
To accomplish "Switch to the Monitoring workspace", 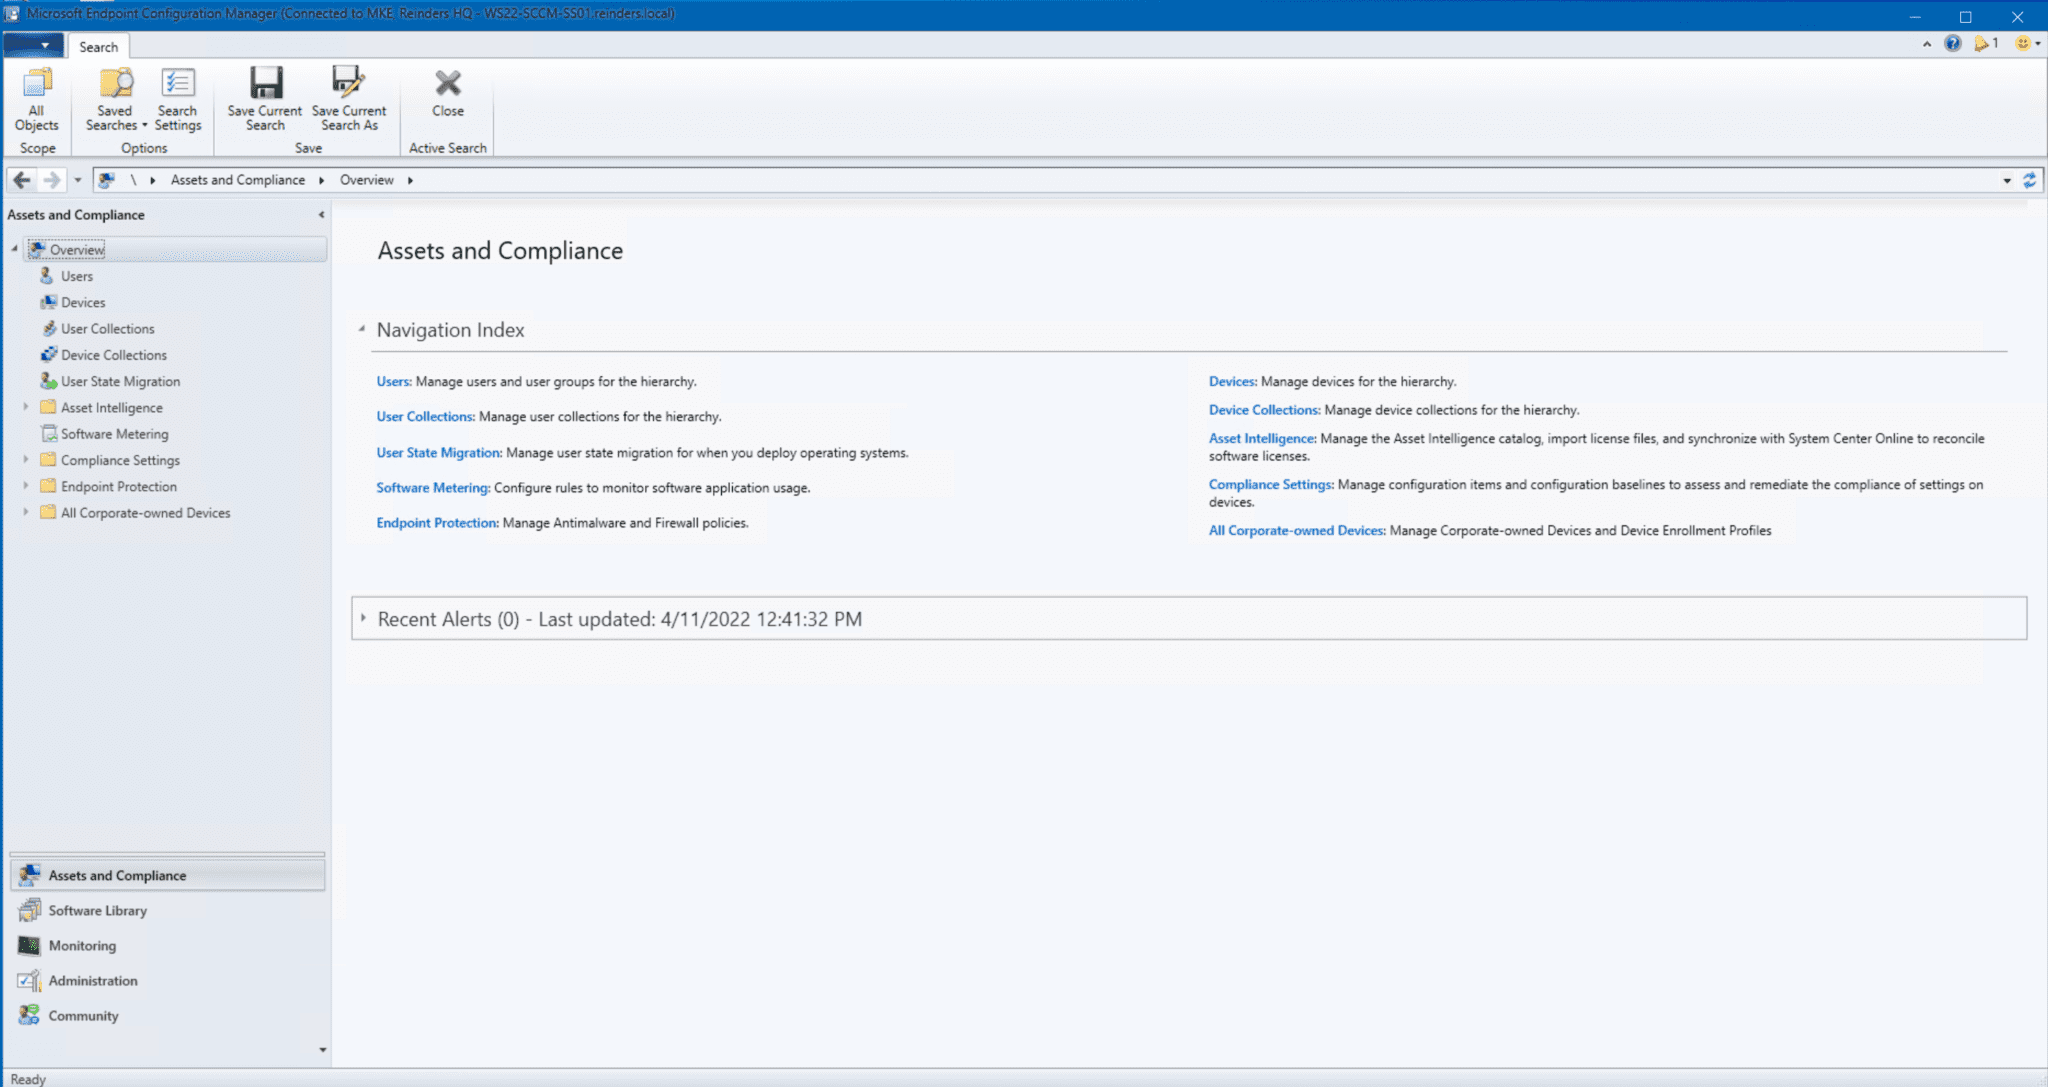I will [x=81, y=945].
